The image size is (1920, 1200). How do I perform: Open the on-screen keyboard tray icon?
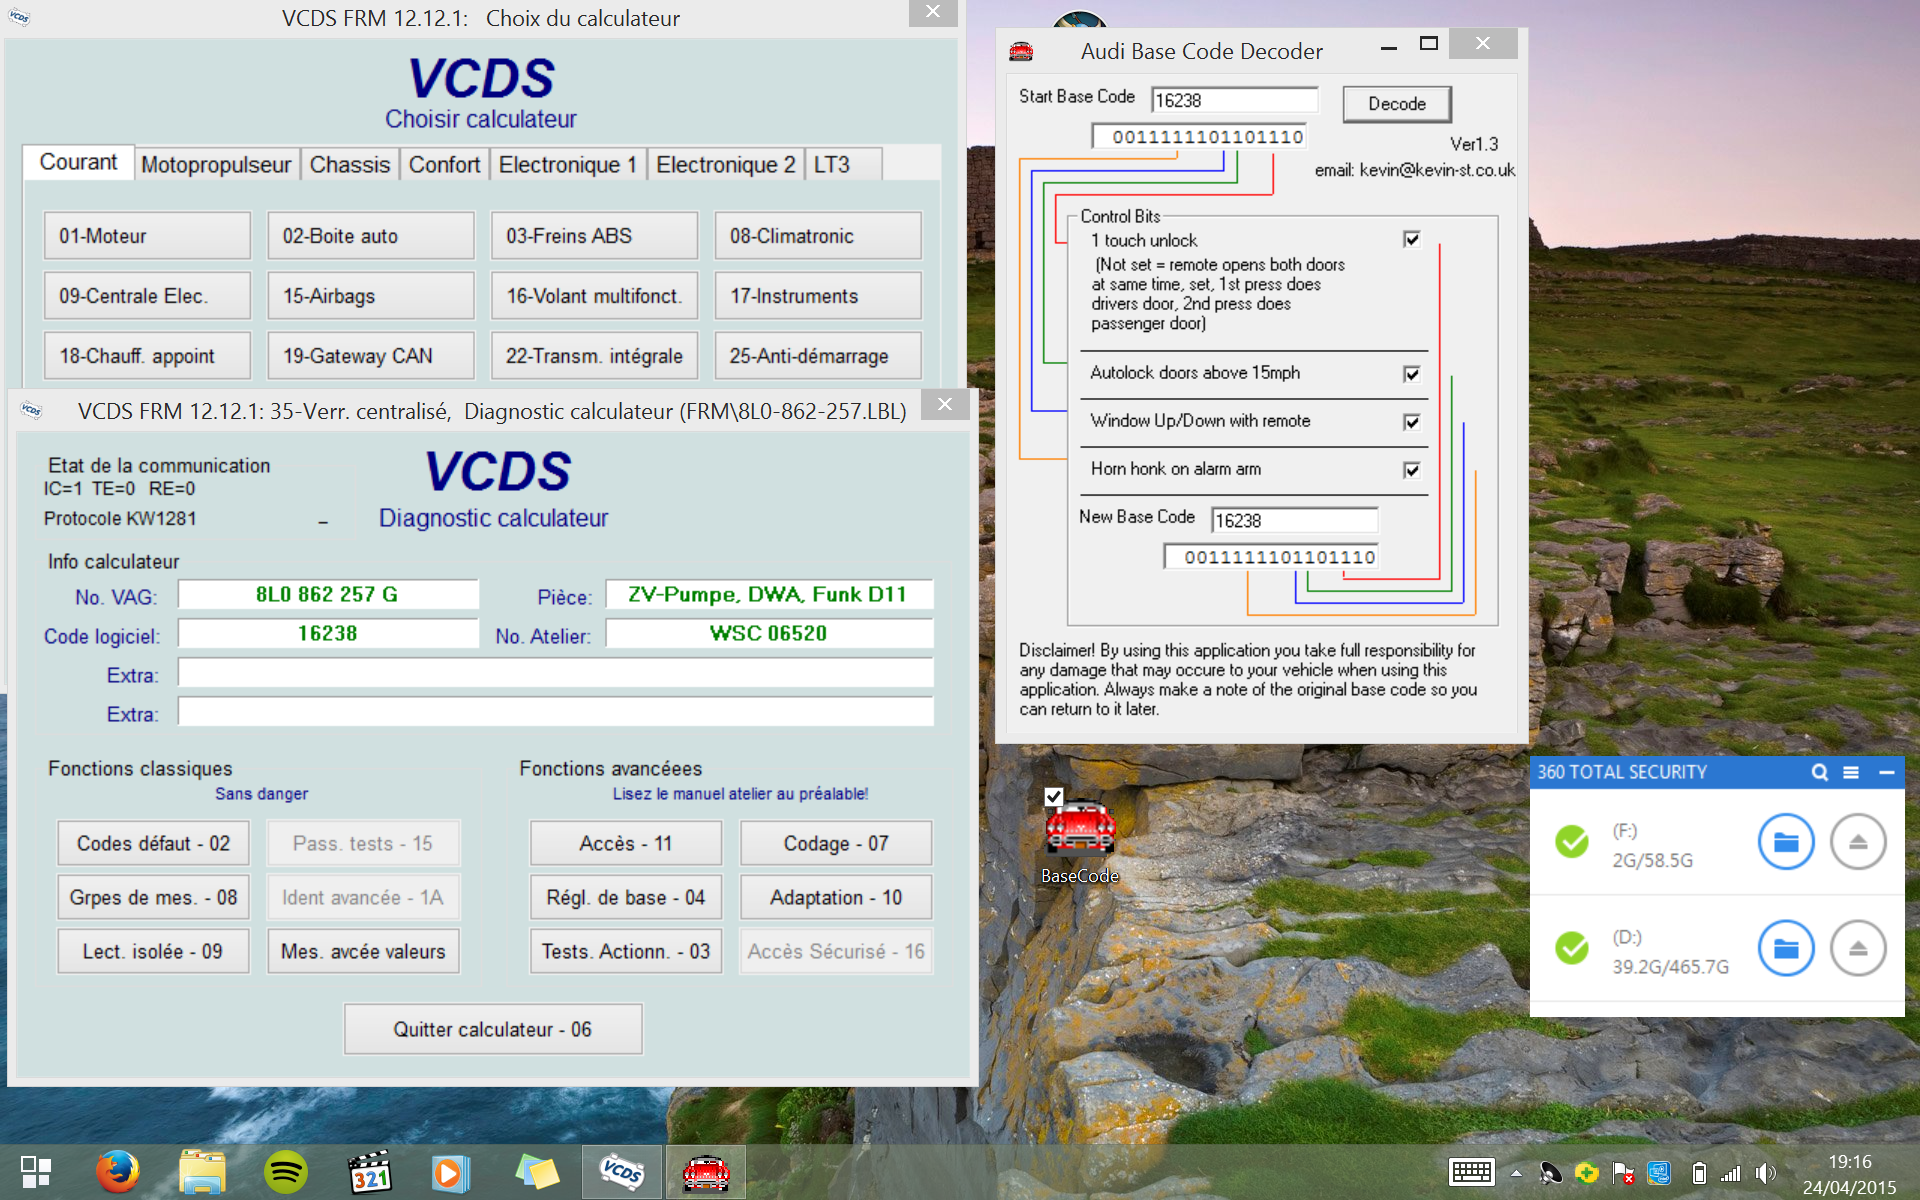[1471, 1173]
